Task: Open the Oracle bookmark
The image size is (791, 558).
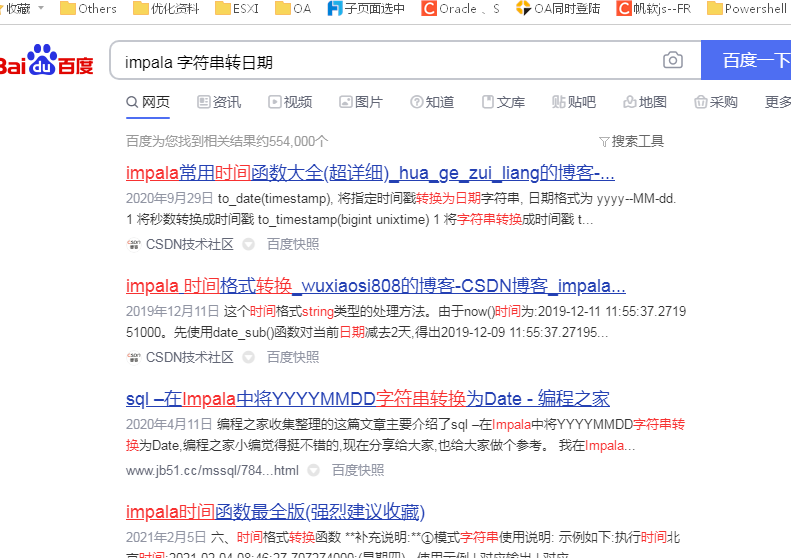Action: pyautogui.click(x=460, y=9)
